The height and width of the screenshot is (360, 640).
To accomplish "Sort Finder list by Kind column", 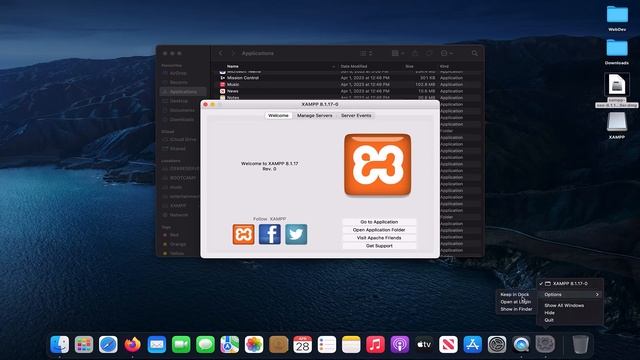I will point(444,66).
